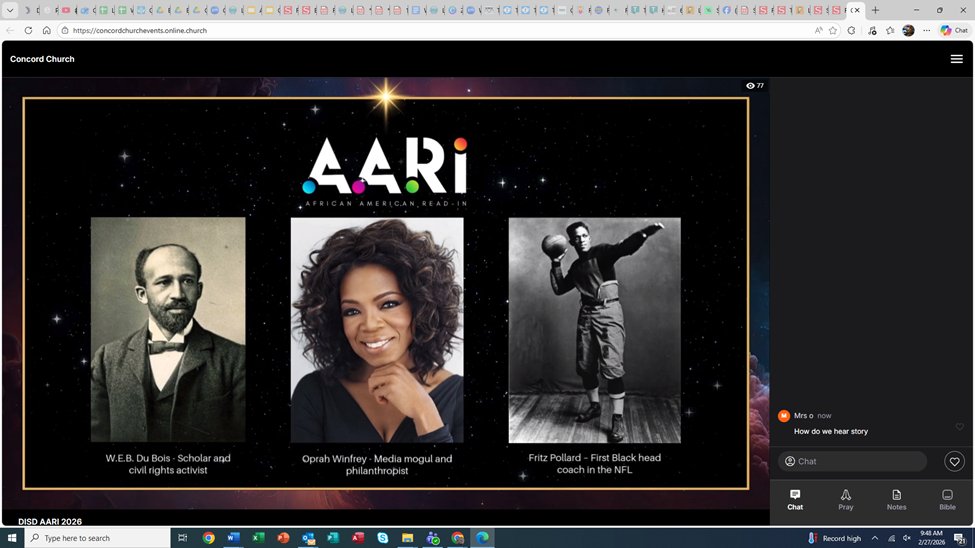Image resolution: width=975 pixels, height=548 pixels.
Task: Open Excel from taskbar
Action: (x=258, y=537)
